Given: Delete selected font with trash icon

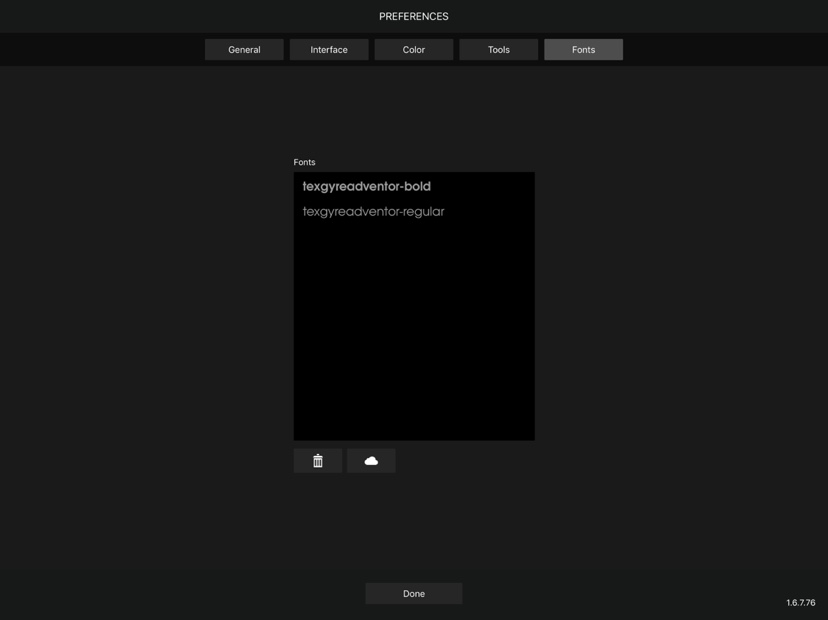Looking at the screenshot, I should [x=318, y=461].
